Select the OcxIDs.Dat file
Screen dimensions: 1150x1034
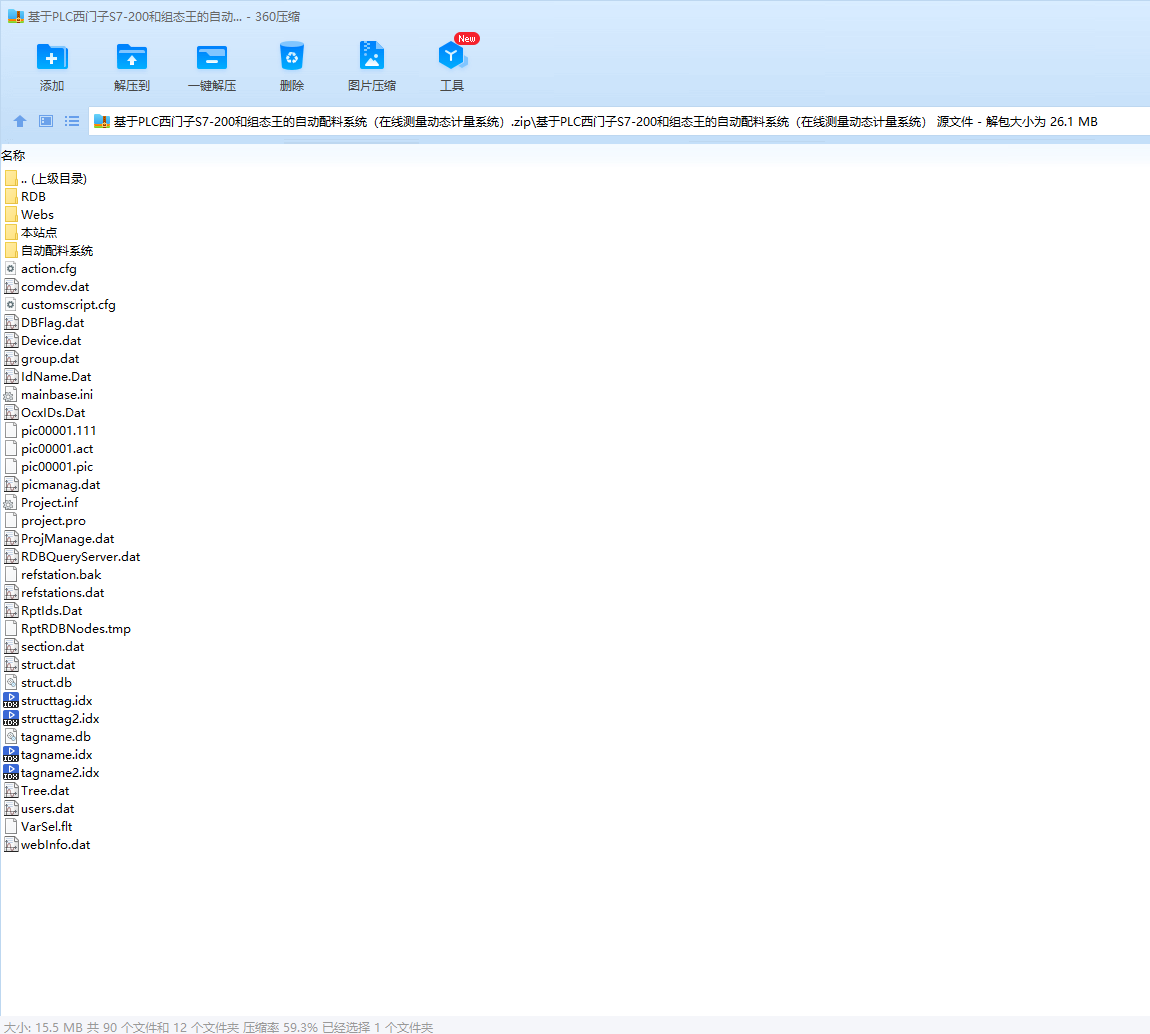point(45,413)
